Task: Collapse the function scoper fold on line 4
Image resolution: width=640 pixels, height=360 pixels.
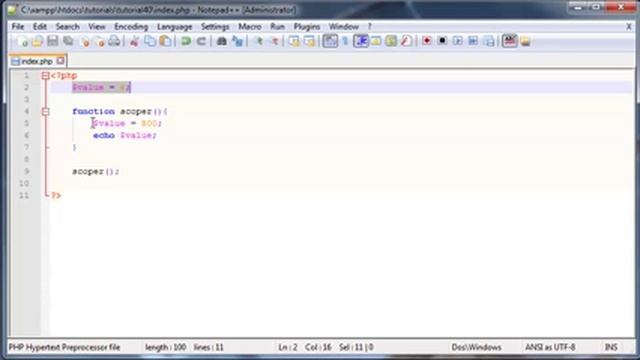Action: tap(45, 111)
